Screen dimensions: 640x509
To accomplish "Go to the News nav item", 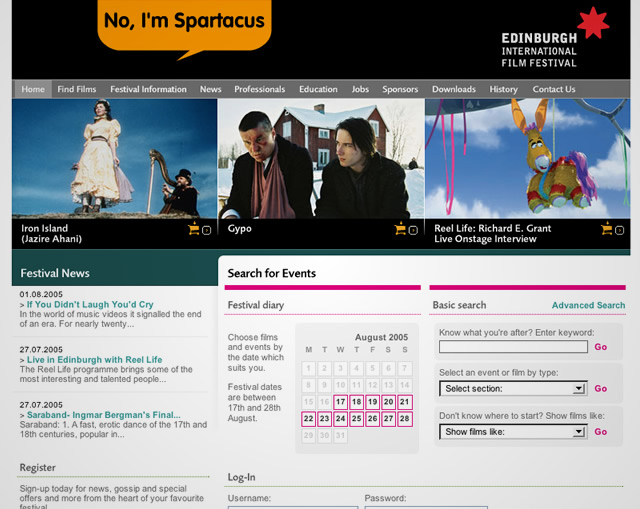I will [210, 89].
